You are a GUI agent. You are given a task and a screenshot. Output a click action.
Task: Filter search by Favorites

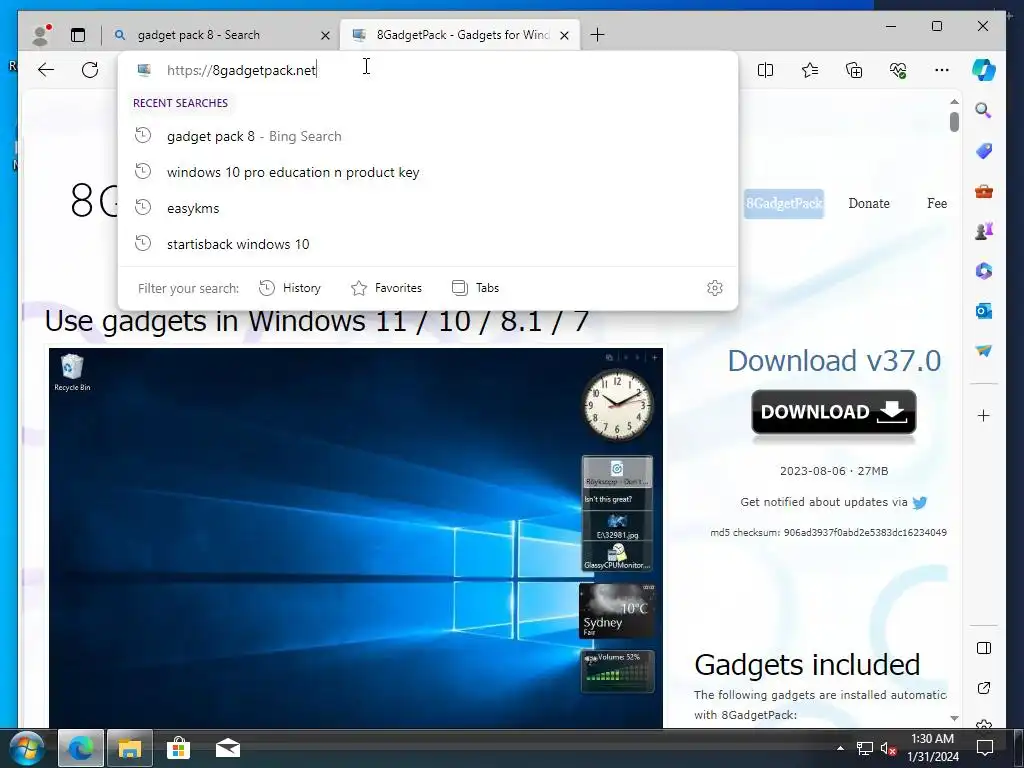point(387,288)
